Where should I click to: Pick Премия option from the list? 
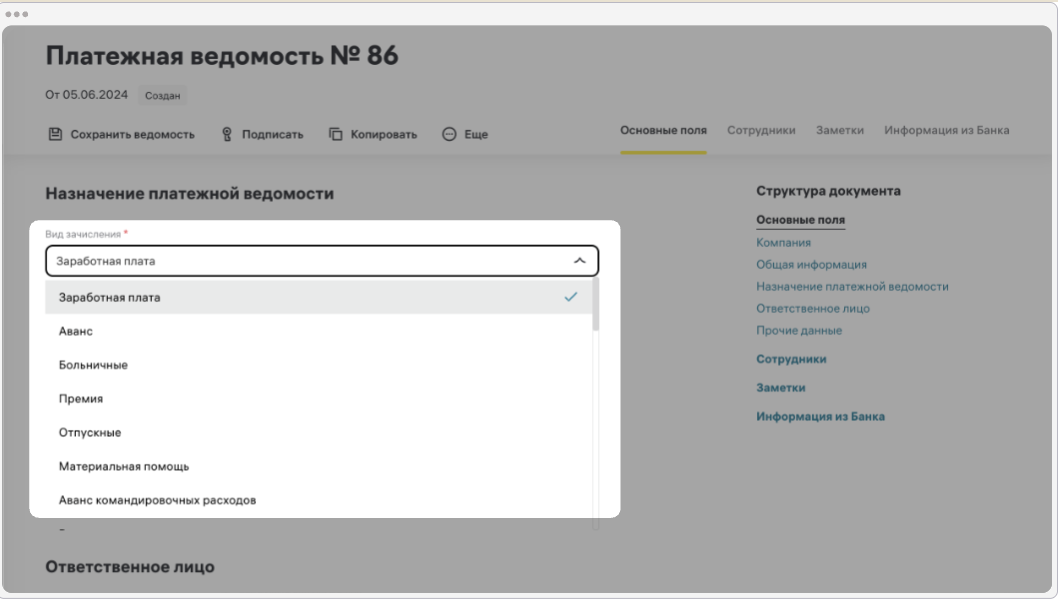click(x=81, y=399)
